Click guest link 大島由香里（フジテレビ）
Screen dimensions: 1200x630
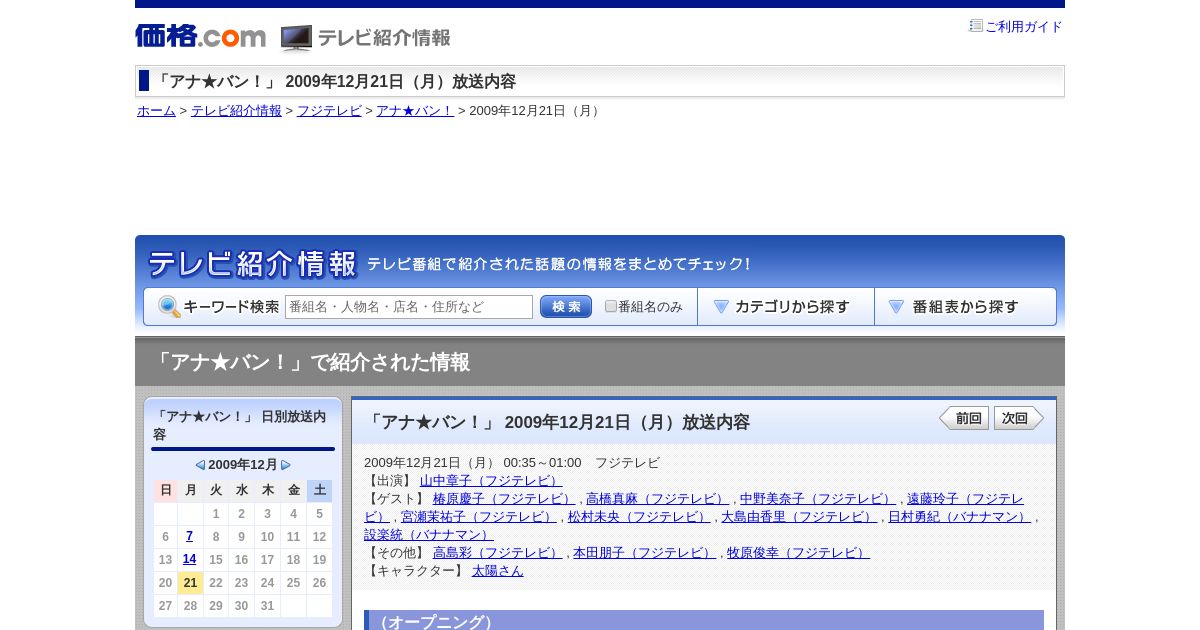pyautogui.click(x=799, y=517)
